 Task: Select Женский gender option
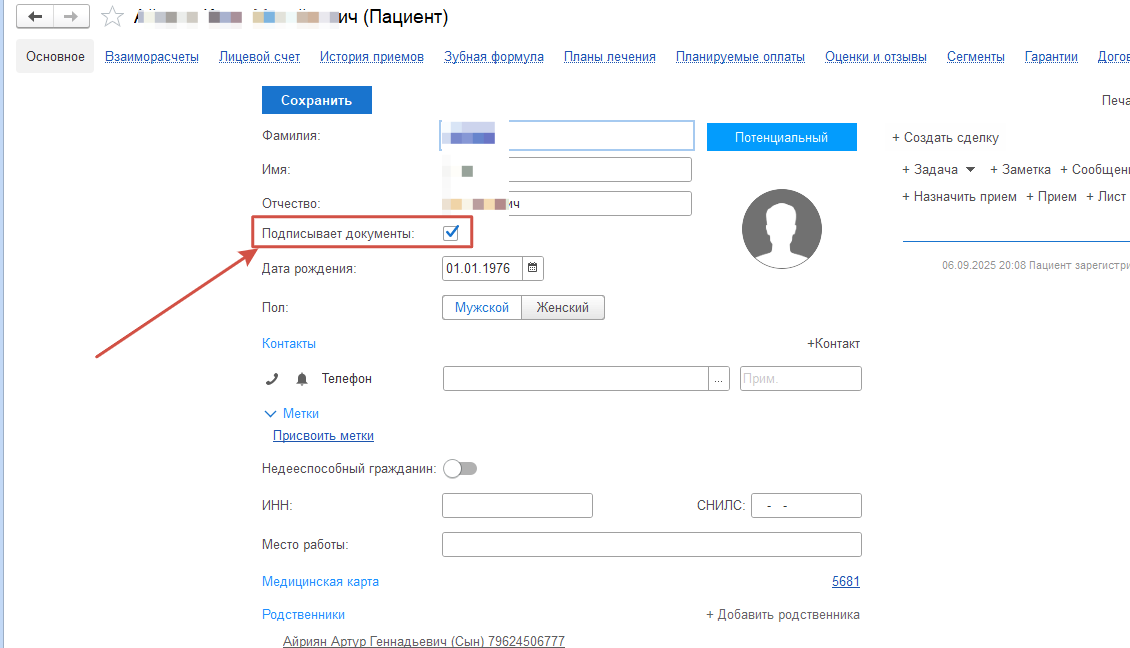point(563,308)
